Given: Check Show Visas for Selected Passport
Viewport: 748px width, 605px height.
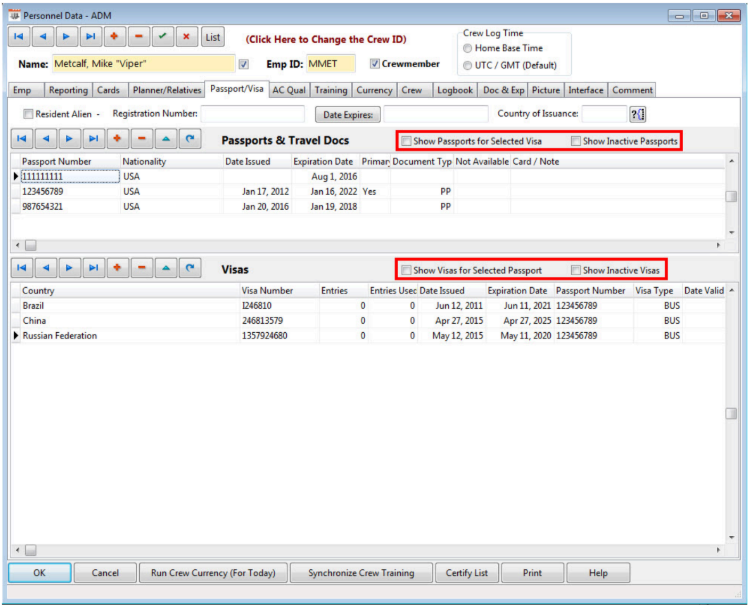Looking at the screenshot, I should (406, 270).
